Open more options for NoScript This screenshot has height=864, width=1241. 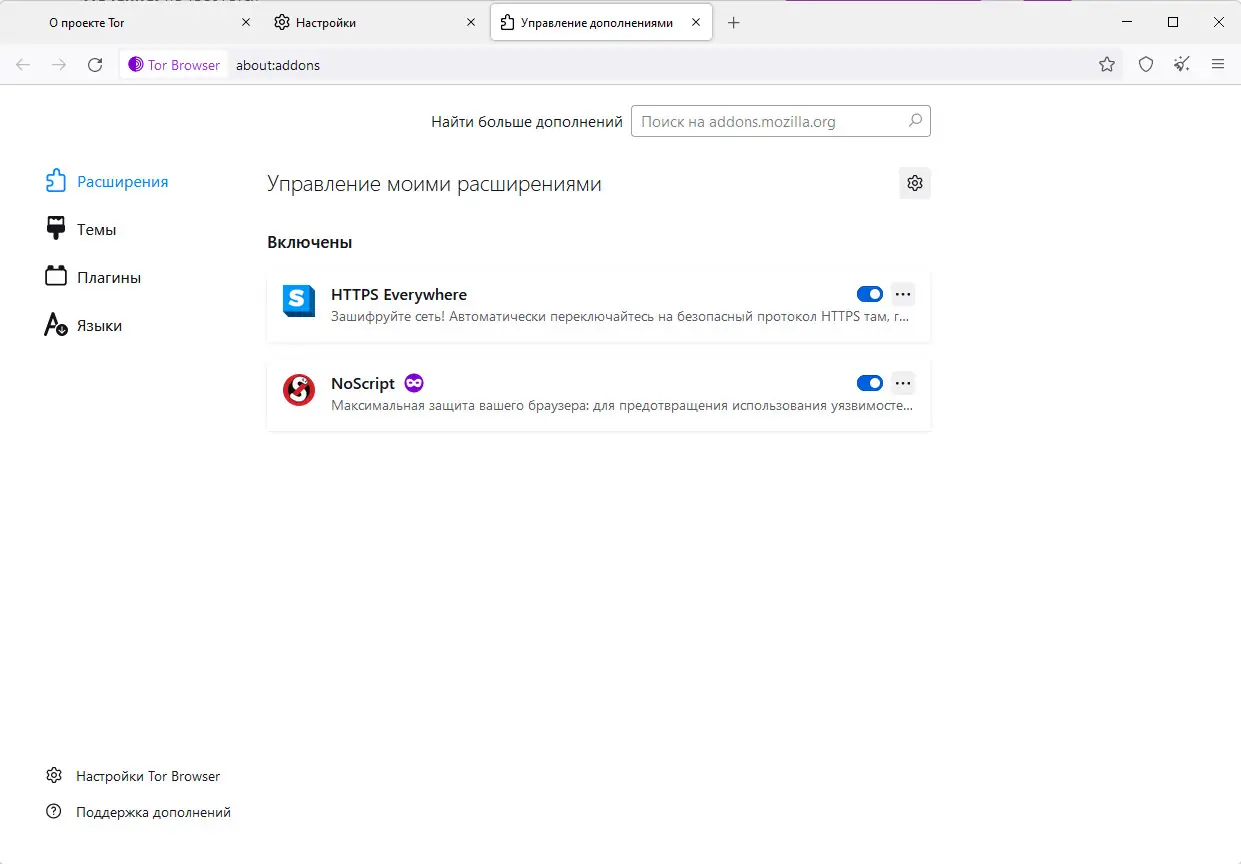click(903, 383)
